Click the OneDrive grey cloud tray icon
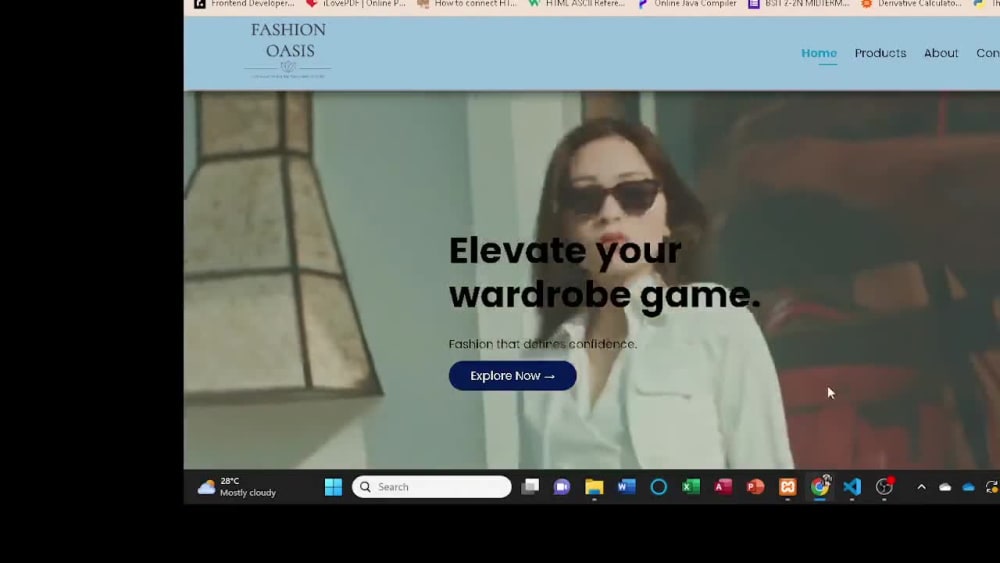This screenshot has height=563, width=1000. coord(945,487)
